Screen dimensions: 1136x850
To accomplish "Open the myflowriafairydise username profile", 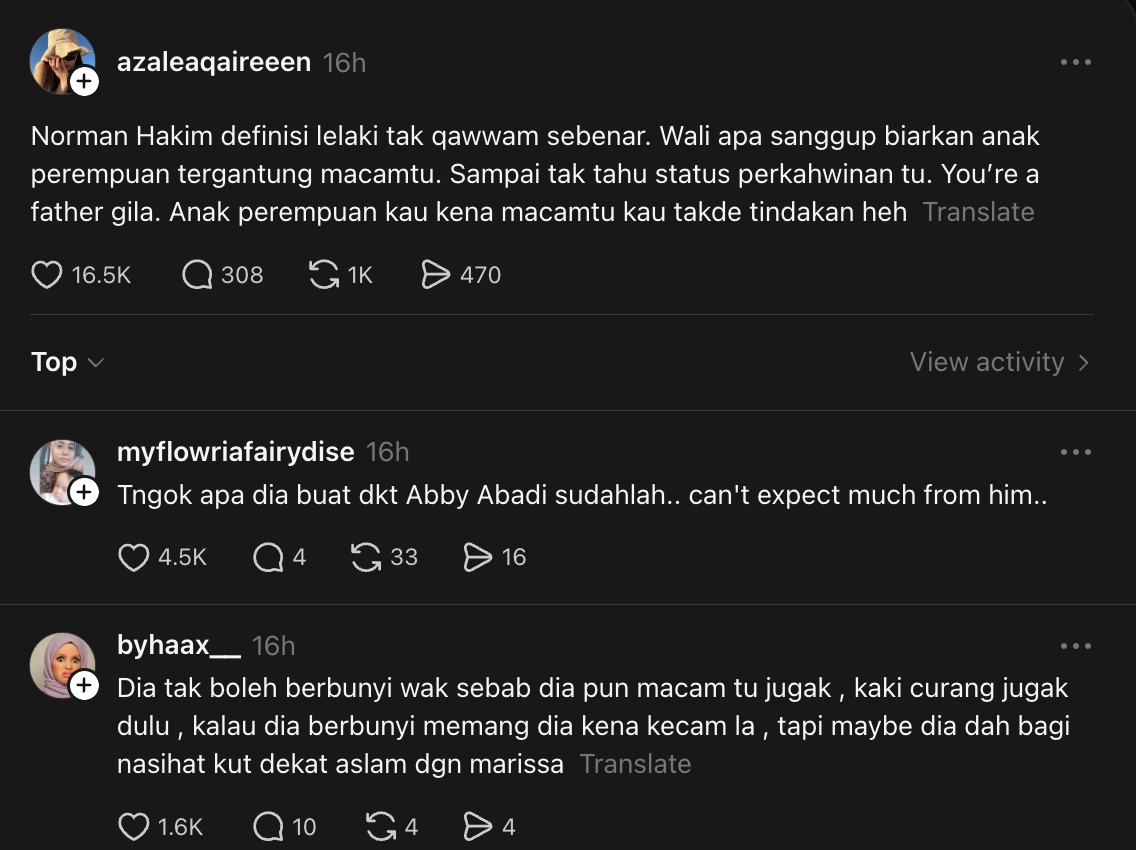I will (235, 452).
